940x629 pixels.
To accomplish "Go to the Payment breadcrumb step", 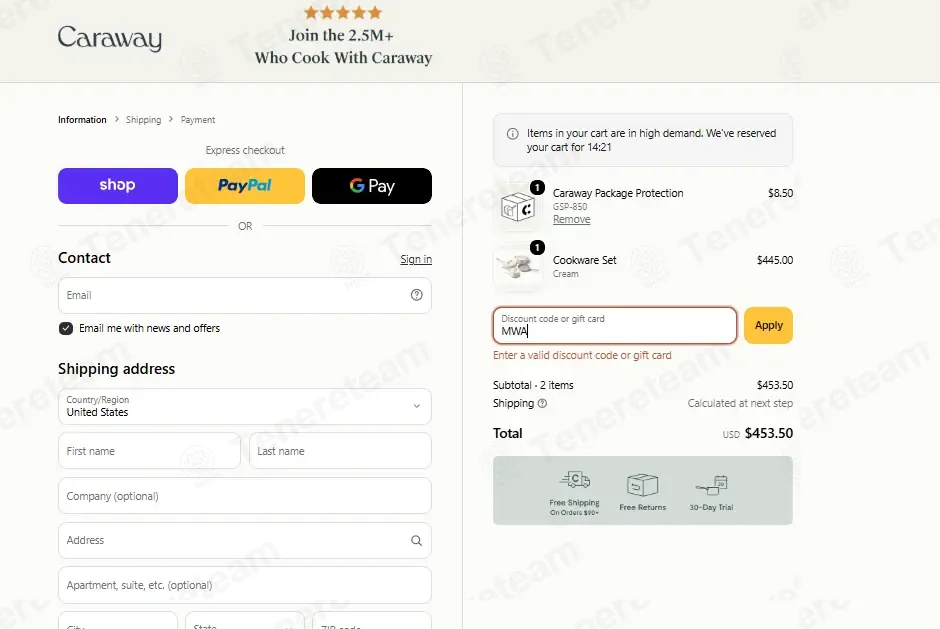I will coord(198,120).
